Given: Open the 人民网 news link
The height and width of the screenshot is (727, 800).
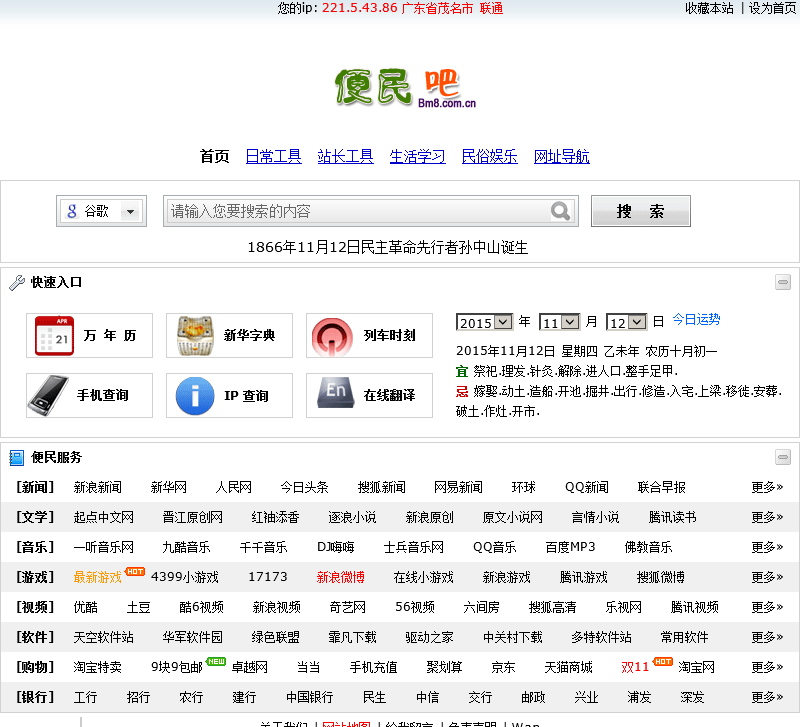Looking at the screenshot, I should 234,487.
